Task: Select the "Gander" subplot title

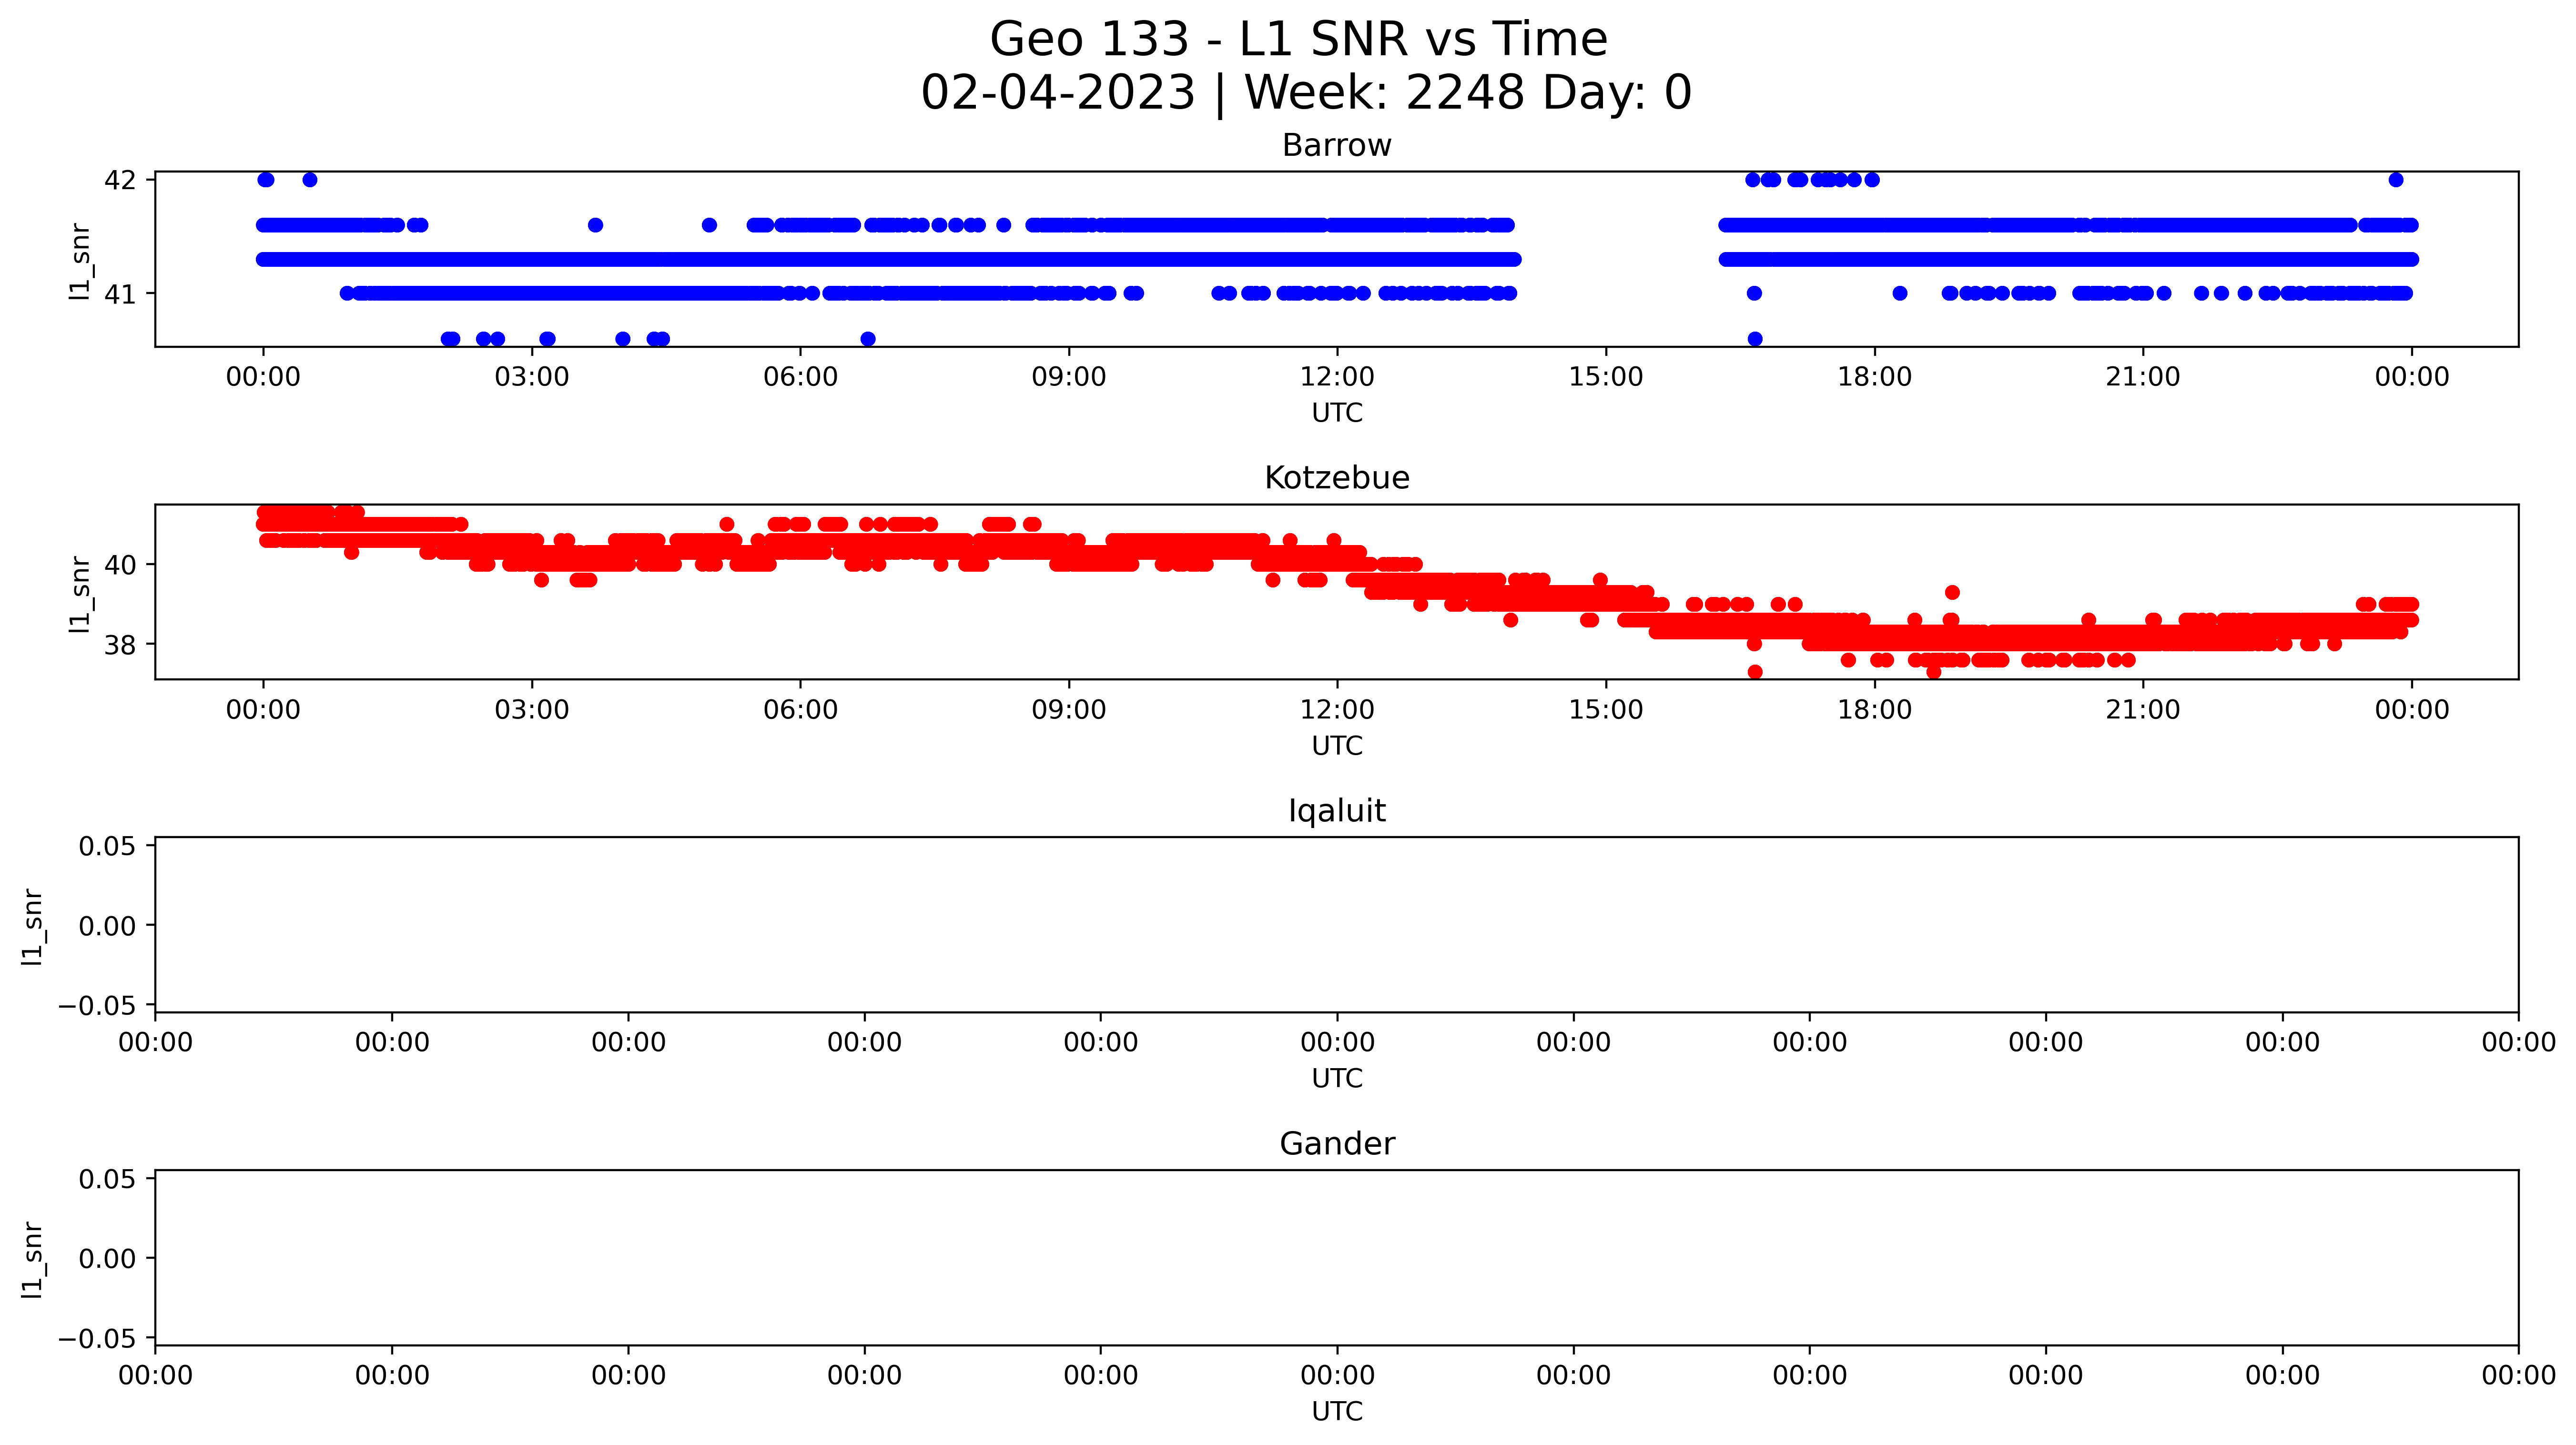Action: [x=1337, y=1144]
